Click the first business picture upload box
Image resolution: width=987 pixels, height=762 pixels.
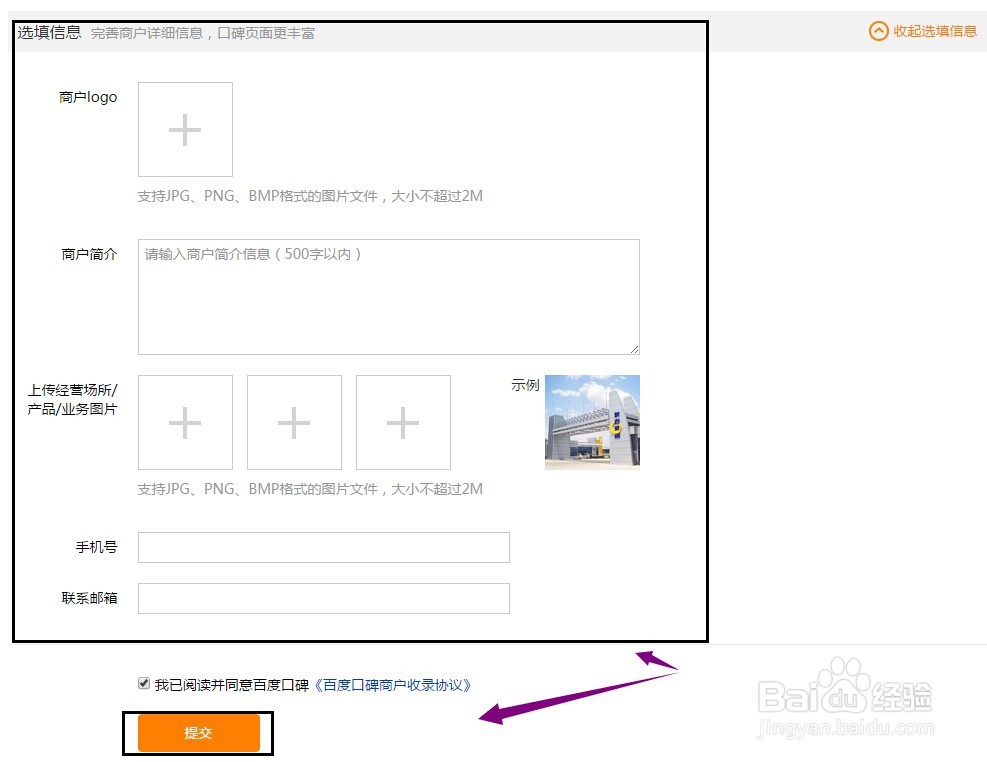tap(185, 422)
